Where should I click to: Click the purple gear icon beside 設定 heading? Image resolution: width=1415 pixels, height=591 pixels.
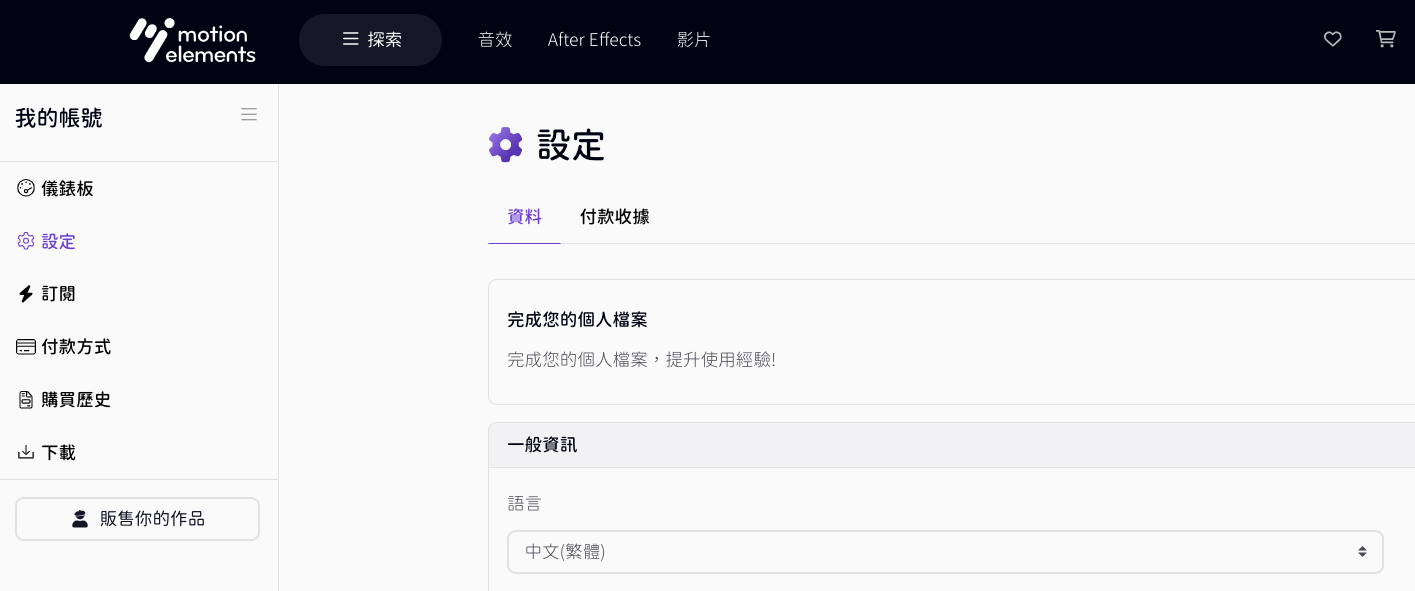click(x=506, y=145)
